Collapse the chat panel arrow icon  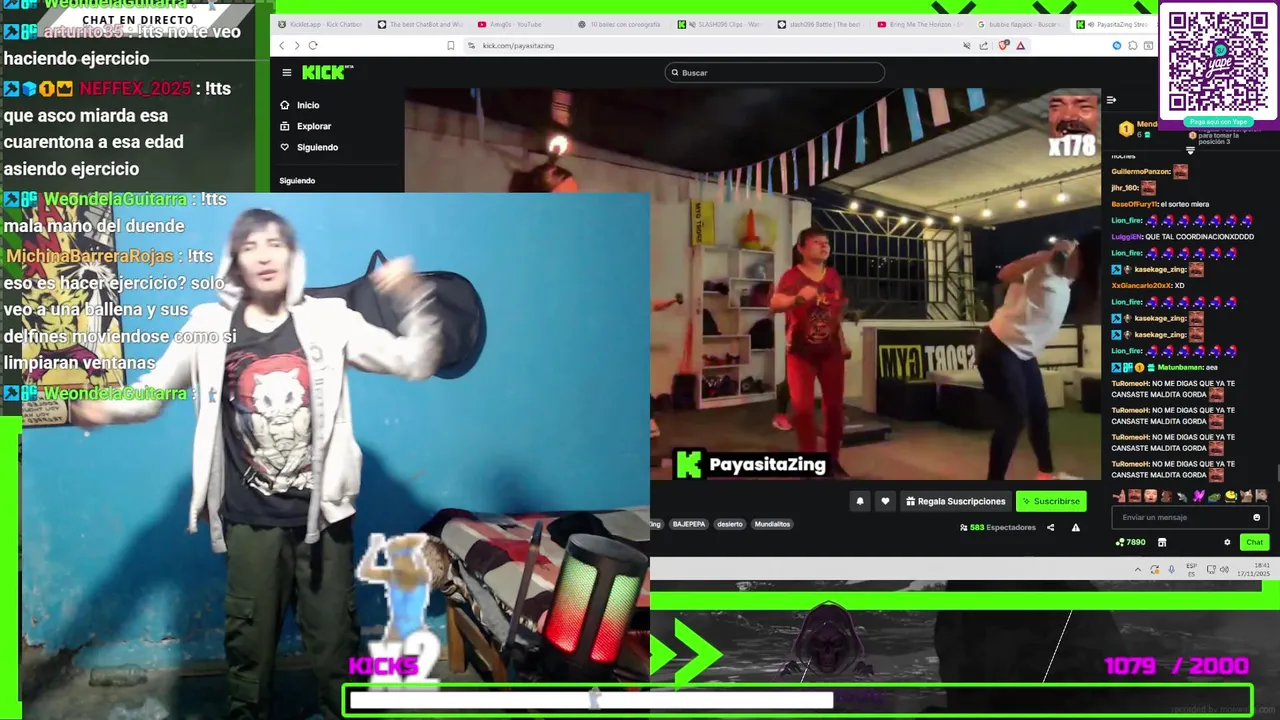pos(1111,100)
